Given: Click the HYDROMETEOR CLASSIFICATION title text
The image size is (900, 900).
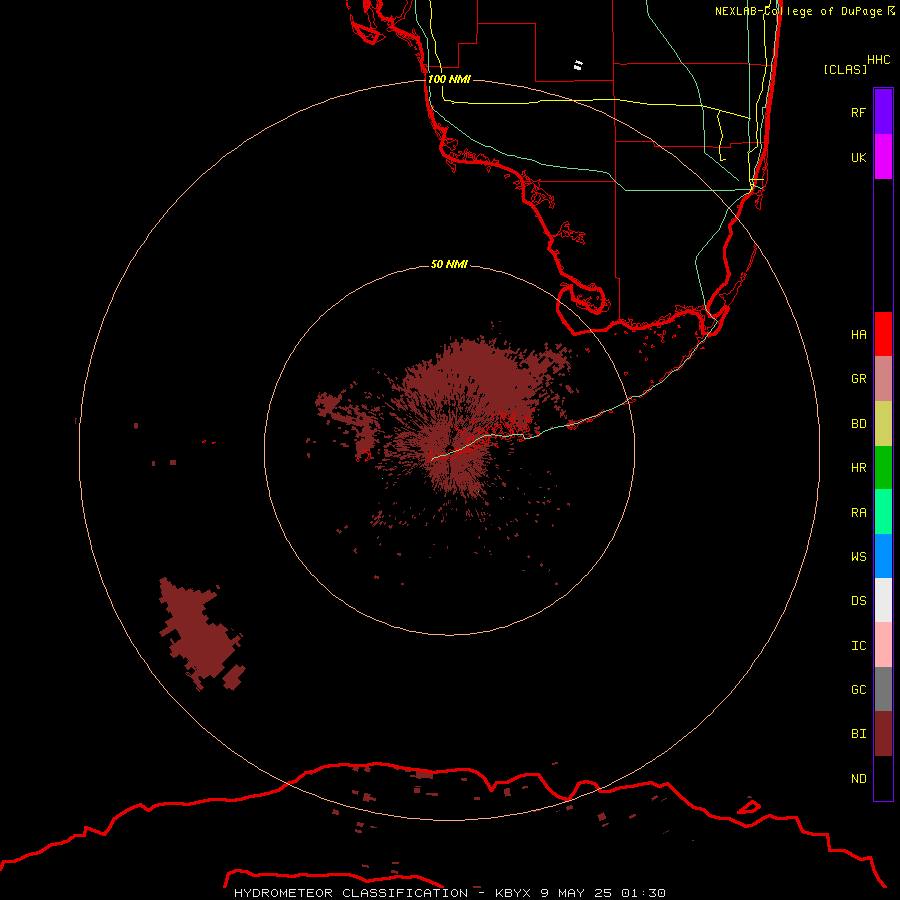Looking at the screenshot, I should point(350,893).
